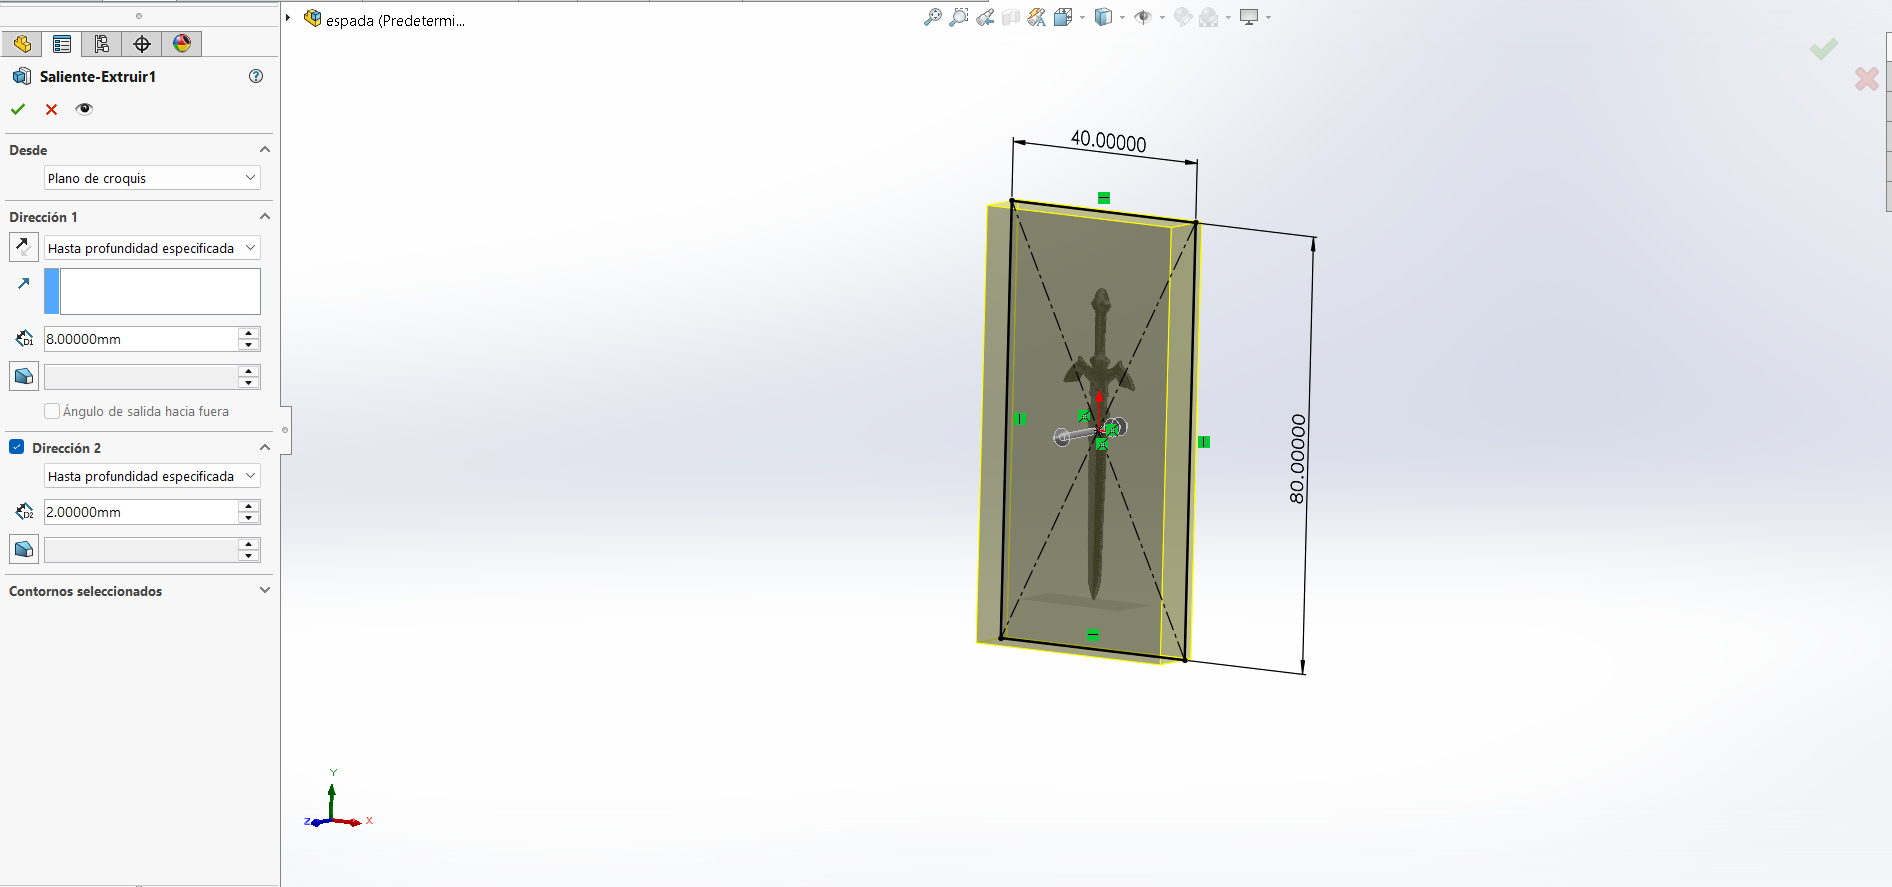The width and height of the screenshot is (1892, 887).
Task: Click the horizontal relation marker at top edge
Action: [1104, 198]
